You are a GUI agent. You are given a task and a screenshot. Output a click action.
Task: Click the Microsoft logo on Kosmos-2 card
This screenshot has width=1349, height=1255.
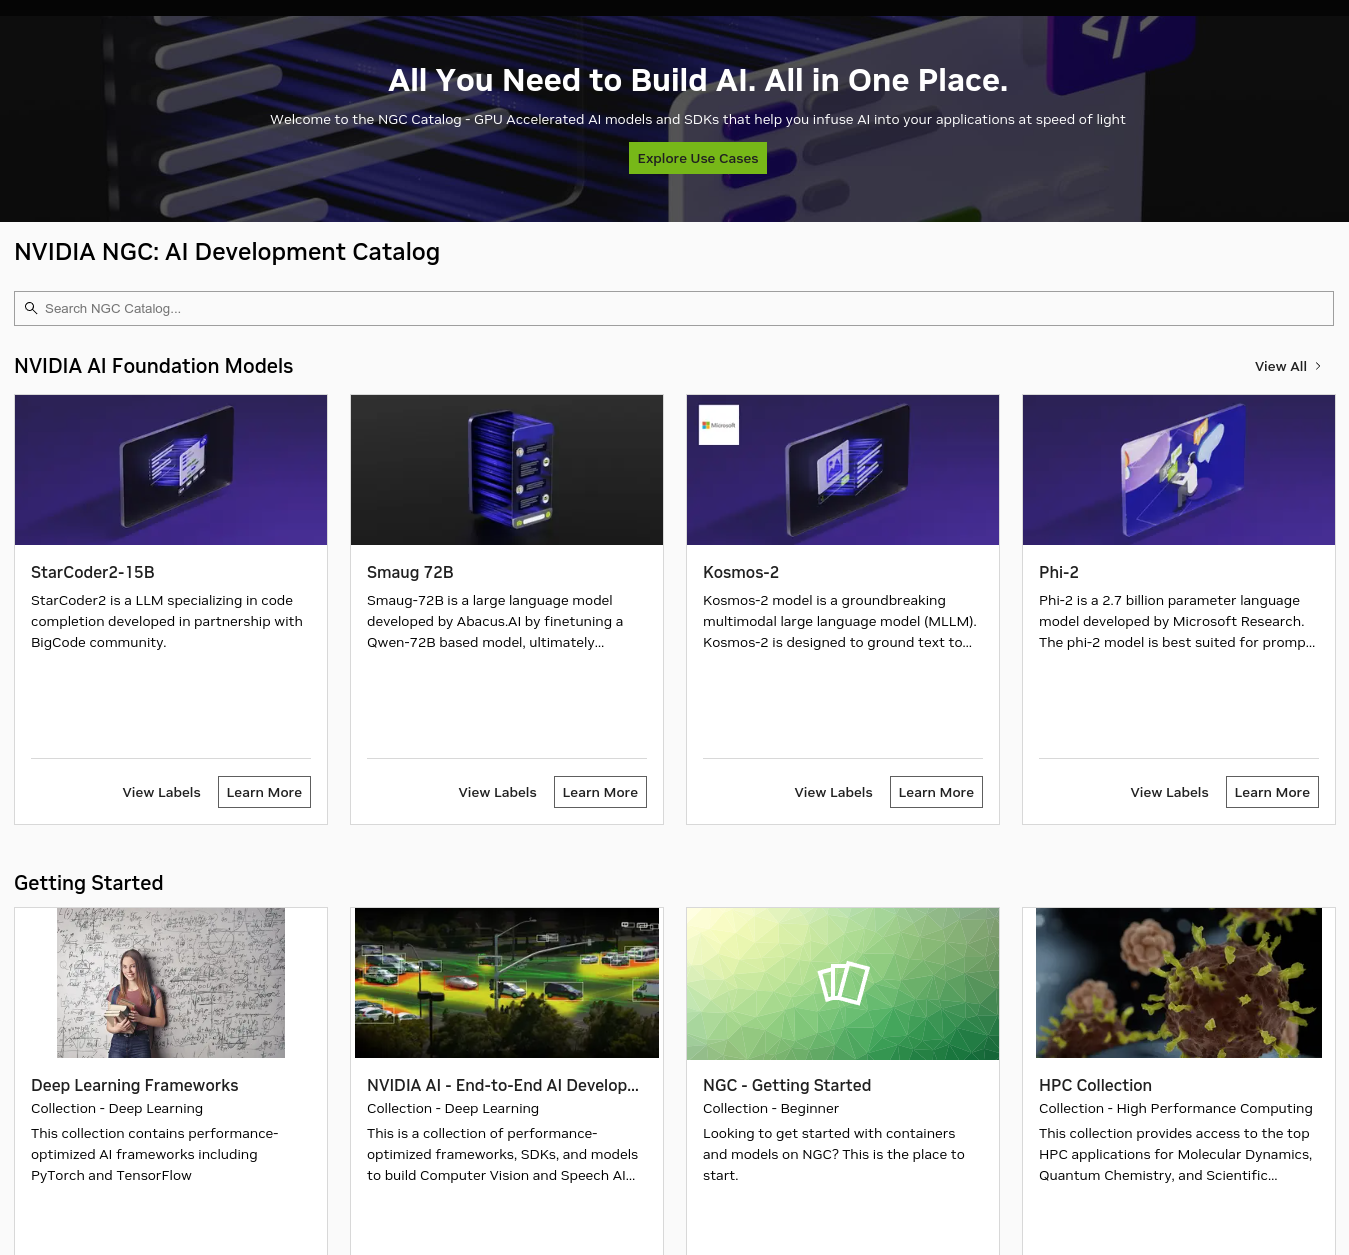[x=719, y=425]
